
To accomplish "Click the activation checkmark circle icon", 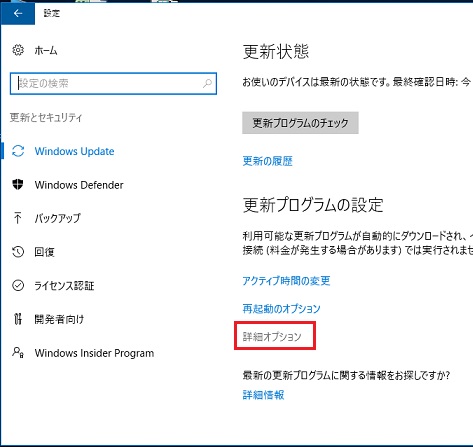I will click(x=18, y=285).
